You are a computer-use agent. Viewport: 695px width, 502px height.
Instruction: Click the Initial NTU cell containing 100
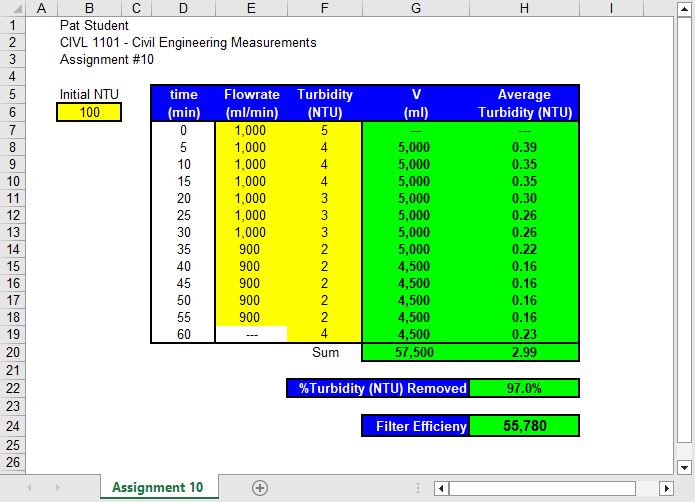click(x=89, y=112)
